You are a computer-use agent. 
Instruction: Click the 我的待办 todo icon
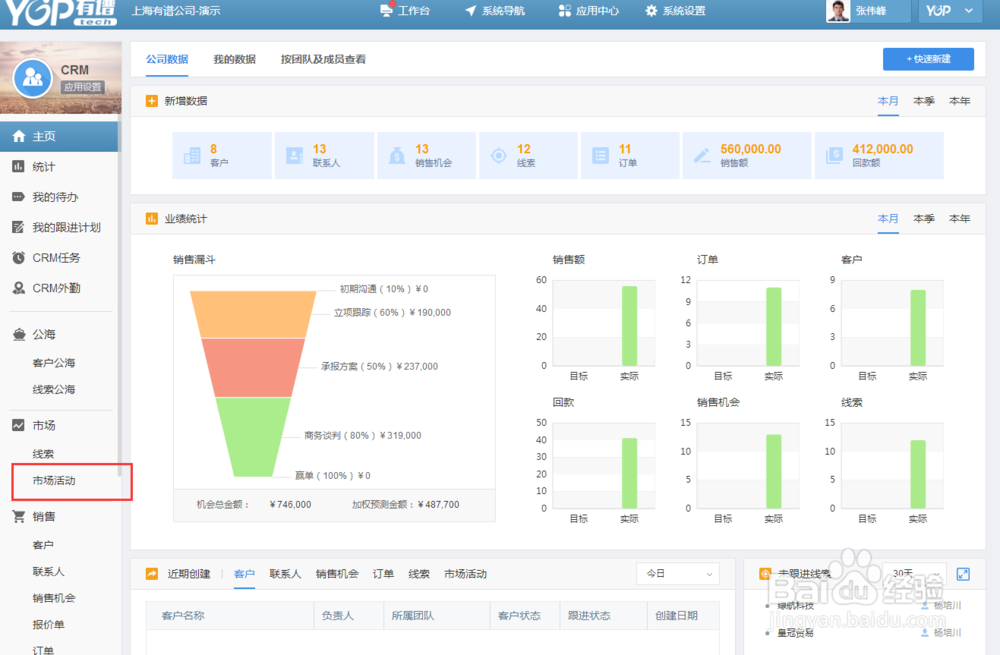[18, 197]
